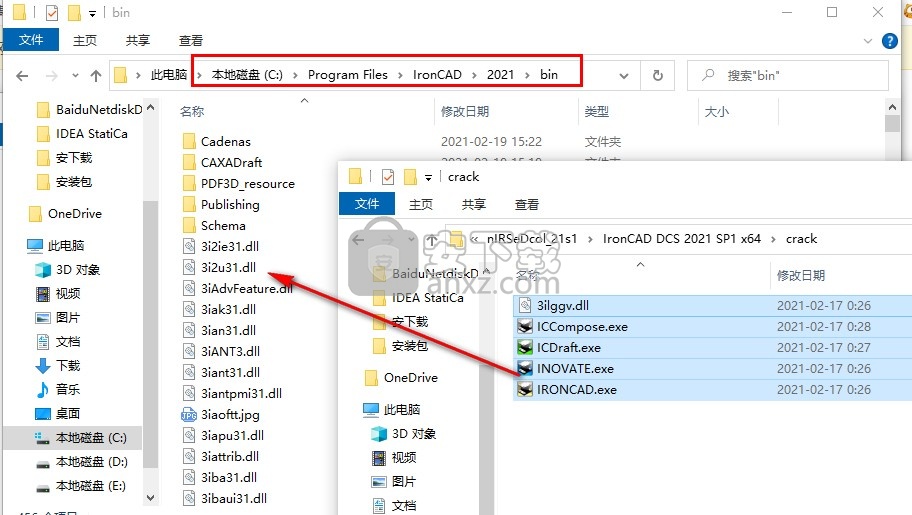Image resolution: width=912 pixels, height=515 pixels.
Task: Click sidebar scroll-down arrow in bin window
Action: (151, 498)
